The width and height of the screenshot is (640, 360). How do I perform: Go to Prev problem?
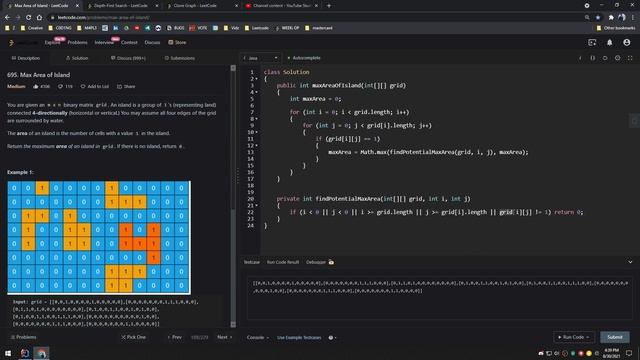(x=174, y=337)
